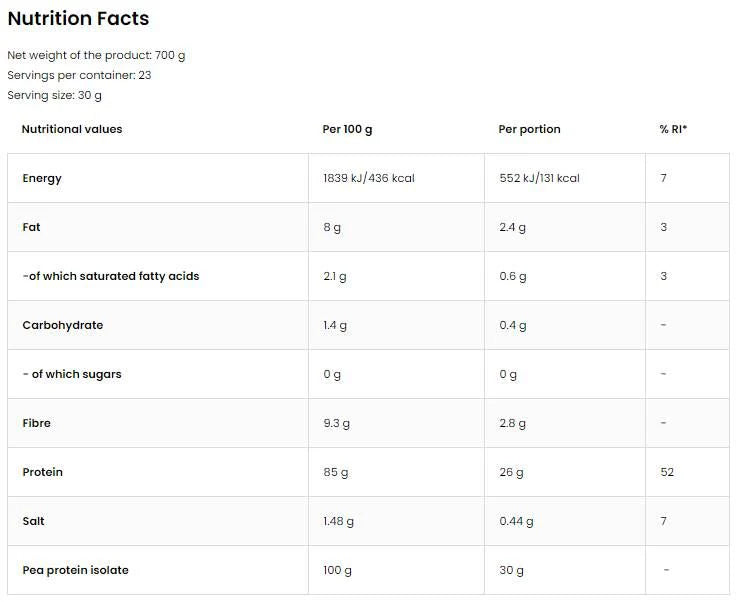Select the Per 100 g column header
The width and height of the screenshot is (737, 602).
pos(347,129)
